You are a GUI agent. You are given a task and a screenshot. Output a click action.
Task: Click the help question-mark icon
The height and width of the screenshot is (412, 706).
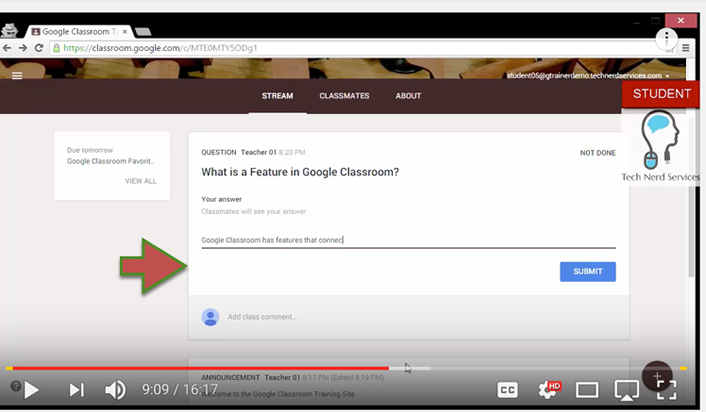(15, 386)
